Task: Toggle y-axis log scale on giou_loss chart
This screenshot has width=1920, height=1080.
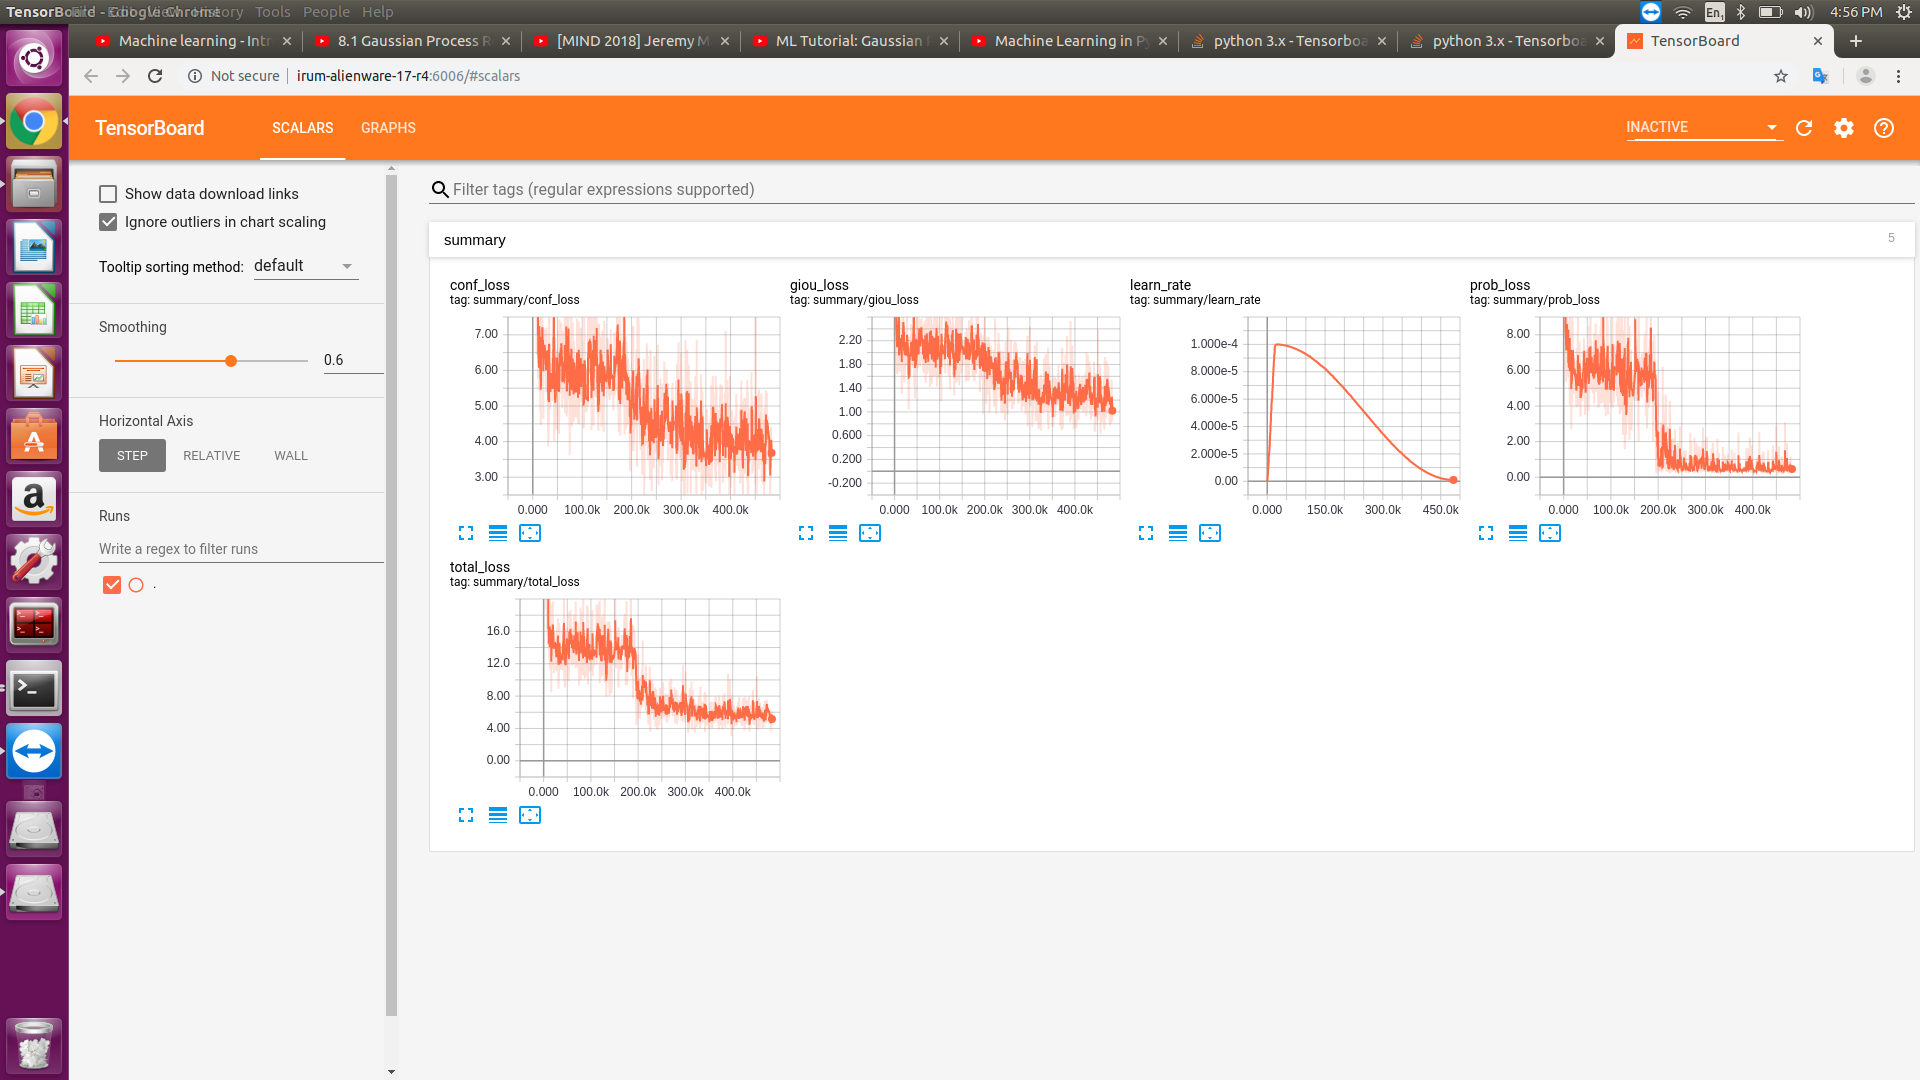Action: (x=838, y=533)
